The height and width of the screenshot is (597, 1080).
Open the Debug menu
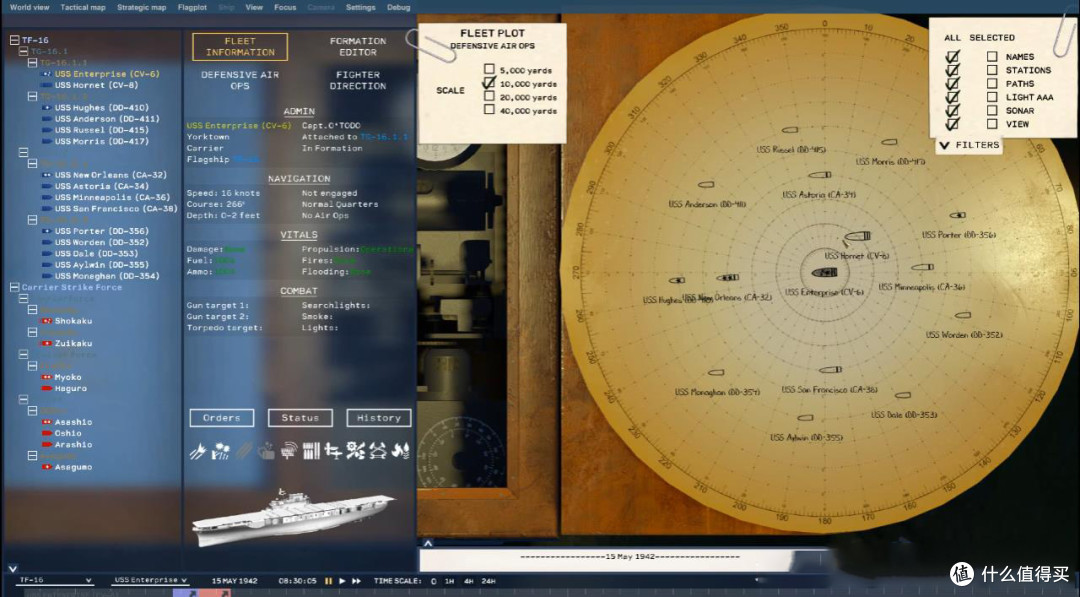(399, 8)
